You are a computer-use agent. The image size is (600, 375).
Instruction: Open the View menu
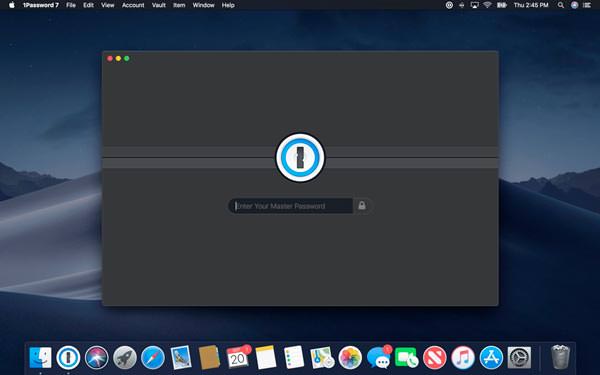click(108, 5)
